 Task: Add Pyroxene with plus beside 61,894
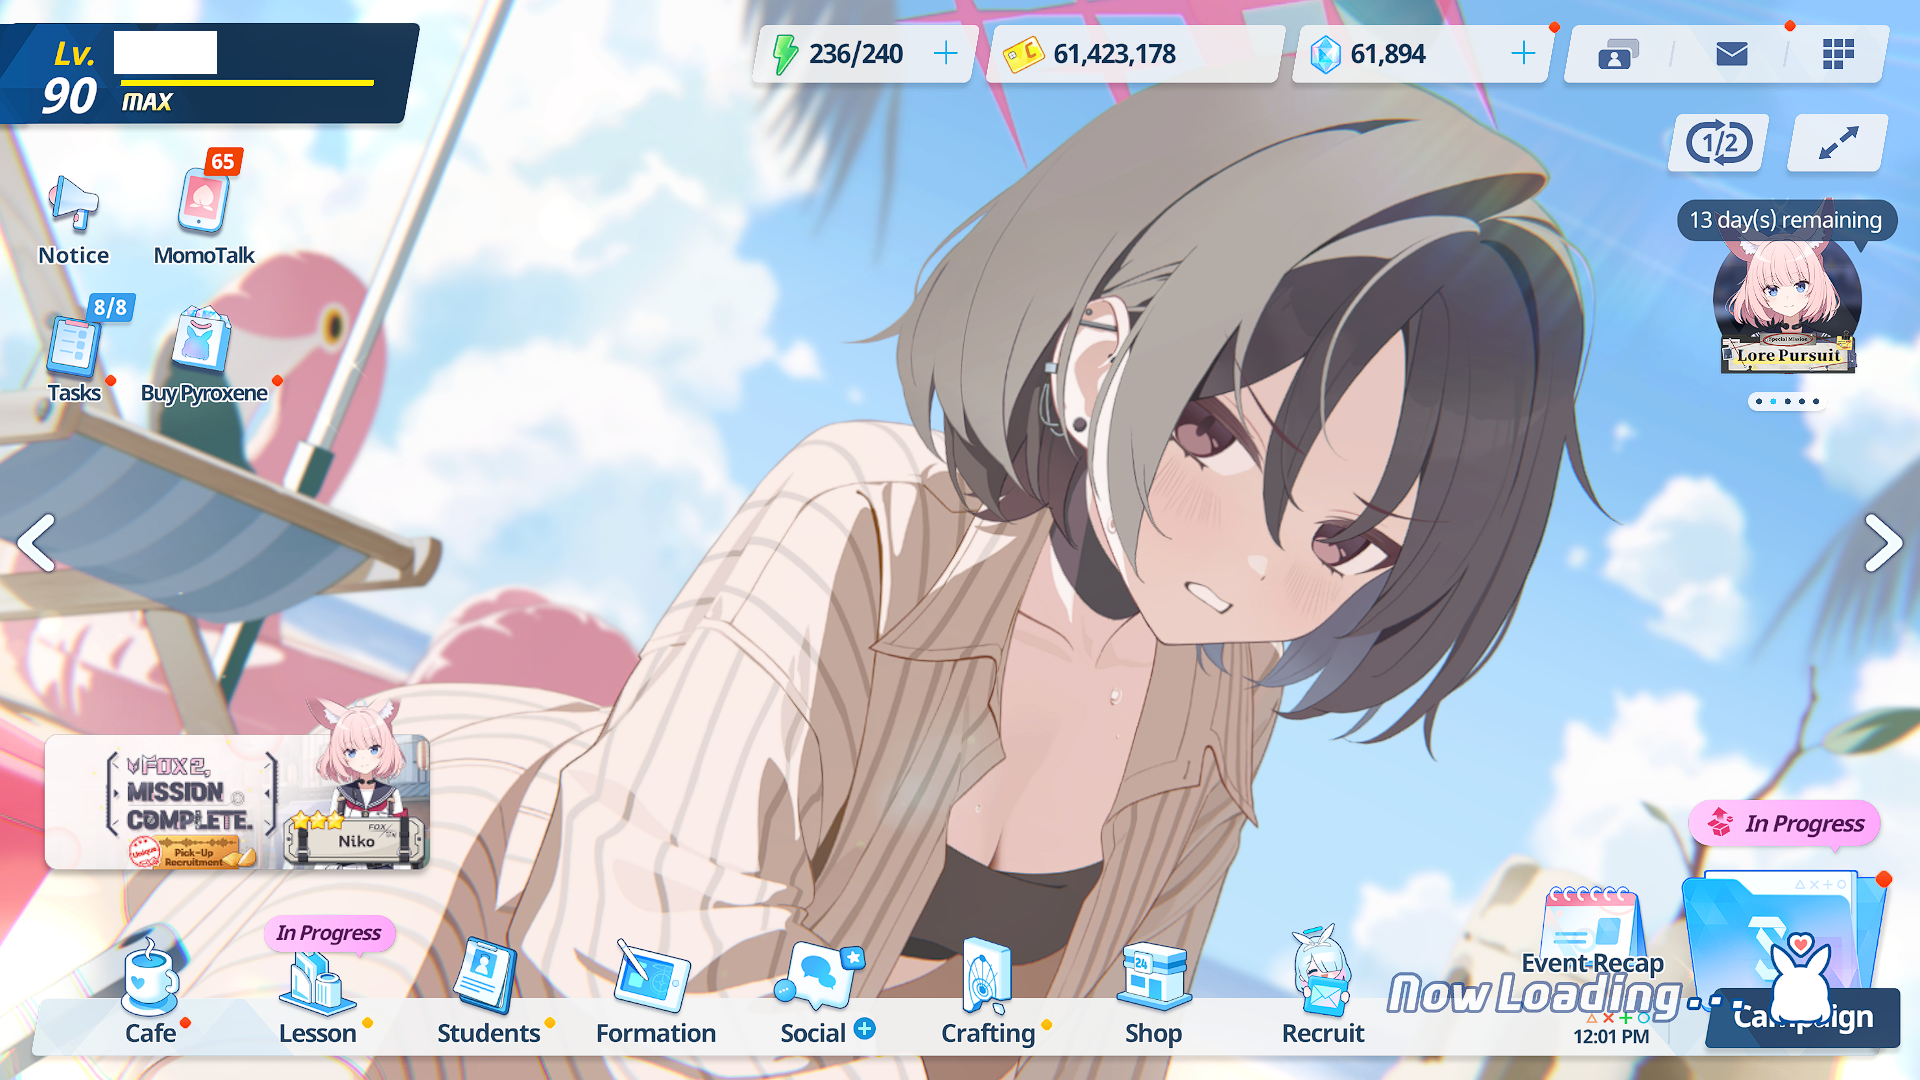tap(1523, 53)
